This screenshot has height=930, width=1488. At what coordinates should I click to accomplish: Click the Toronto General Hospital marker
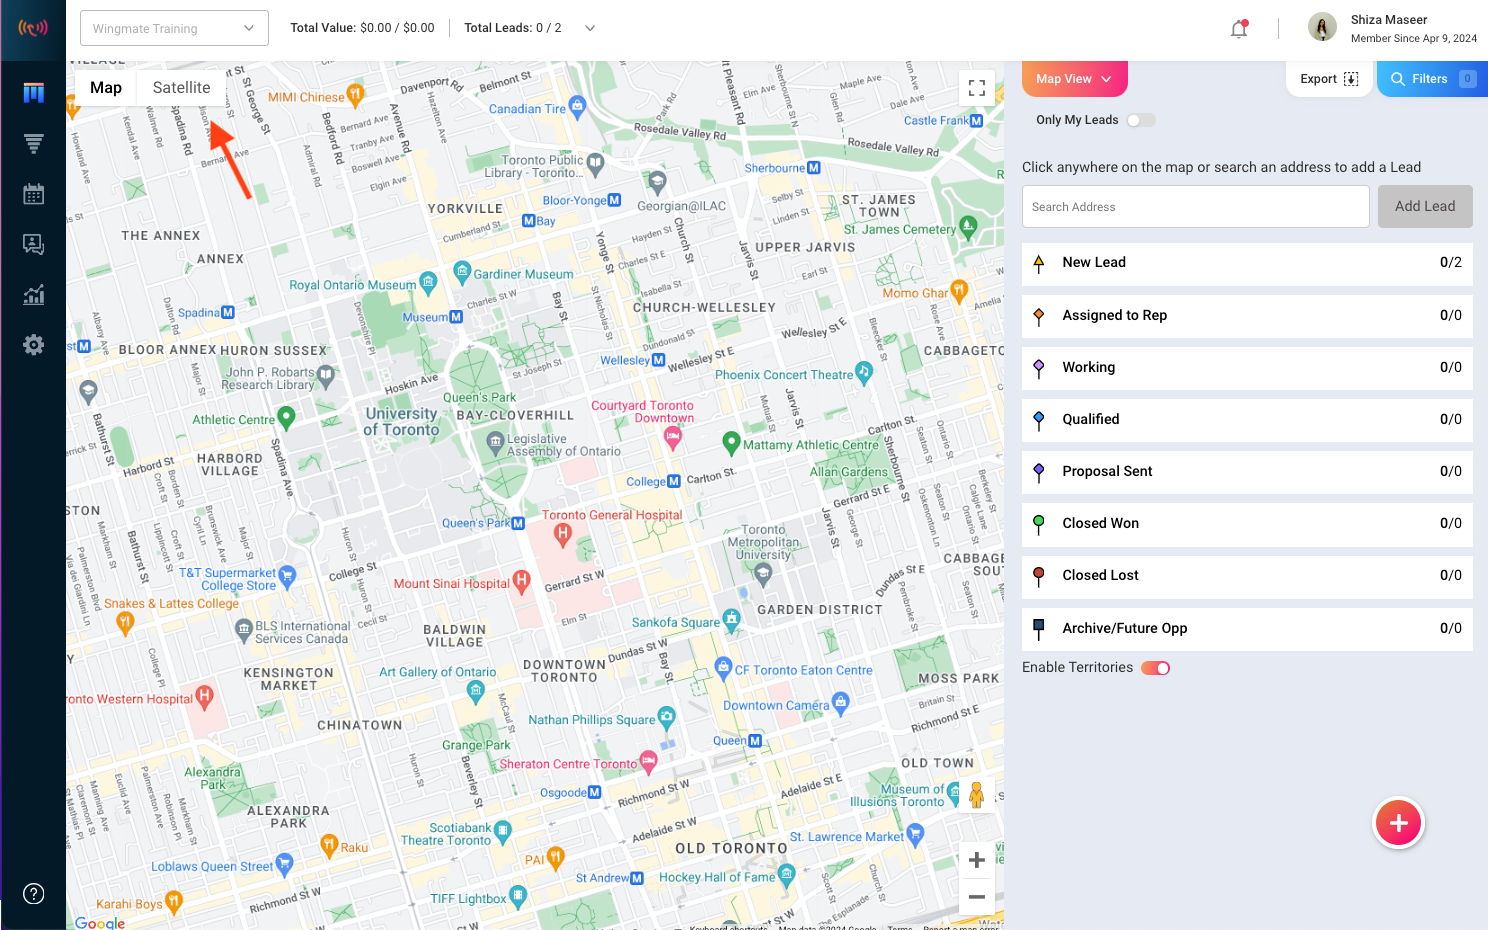coord(563,534)
